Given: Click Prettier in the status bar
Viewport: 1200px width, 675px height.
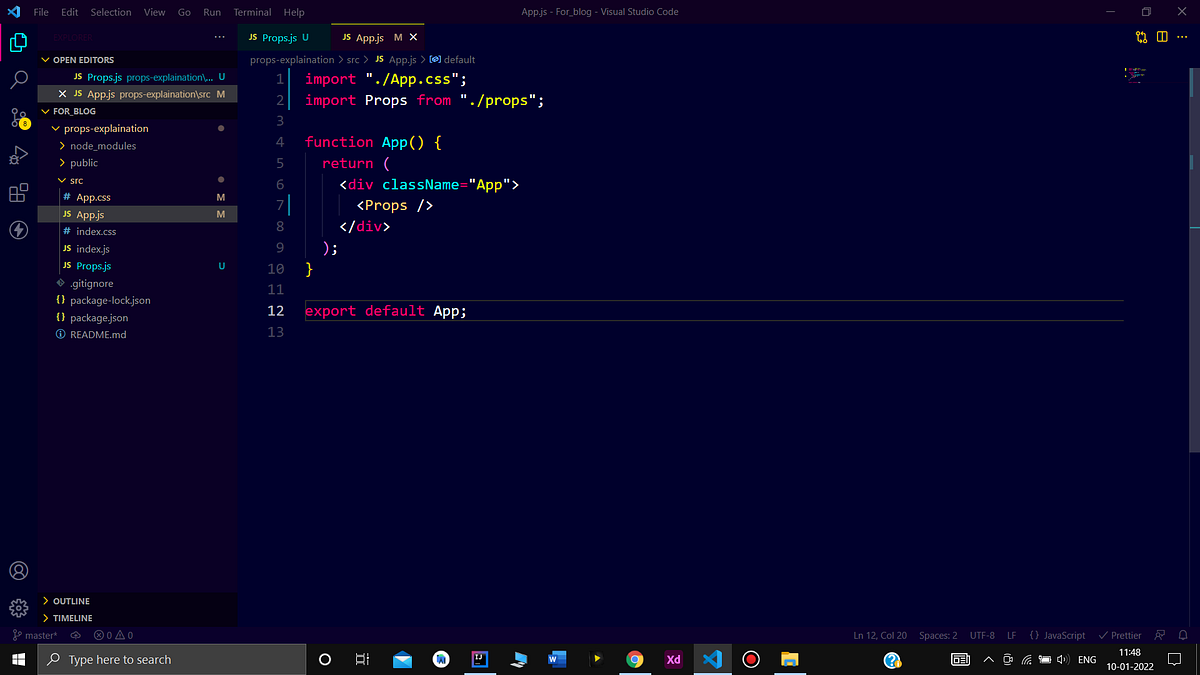Looking at the screenshot, I should click(x=1120, y=634).
